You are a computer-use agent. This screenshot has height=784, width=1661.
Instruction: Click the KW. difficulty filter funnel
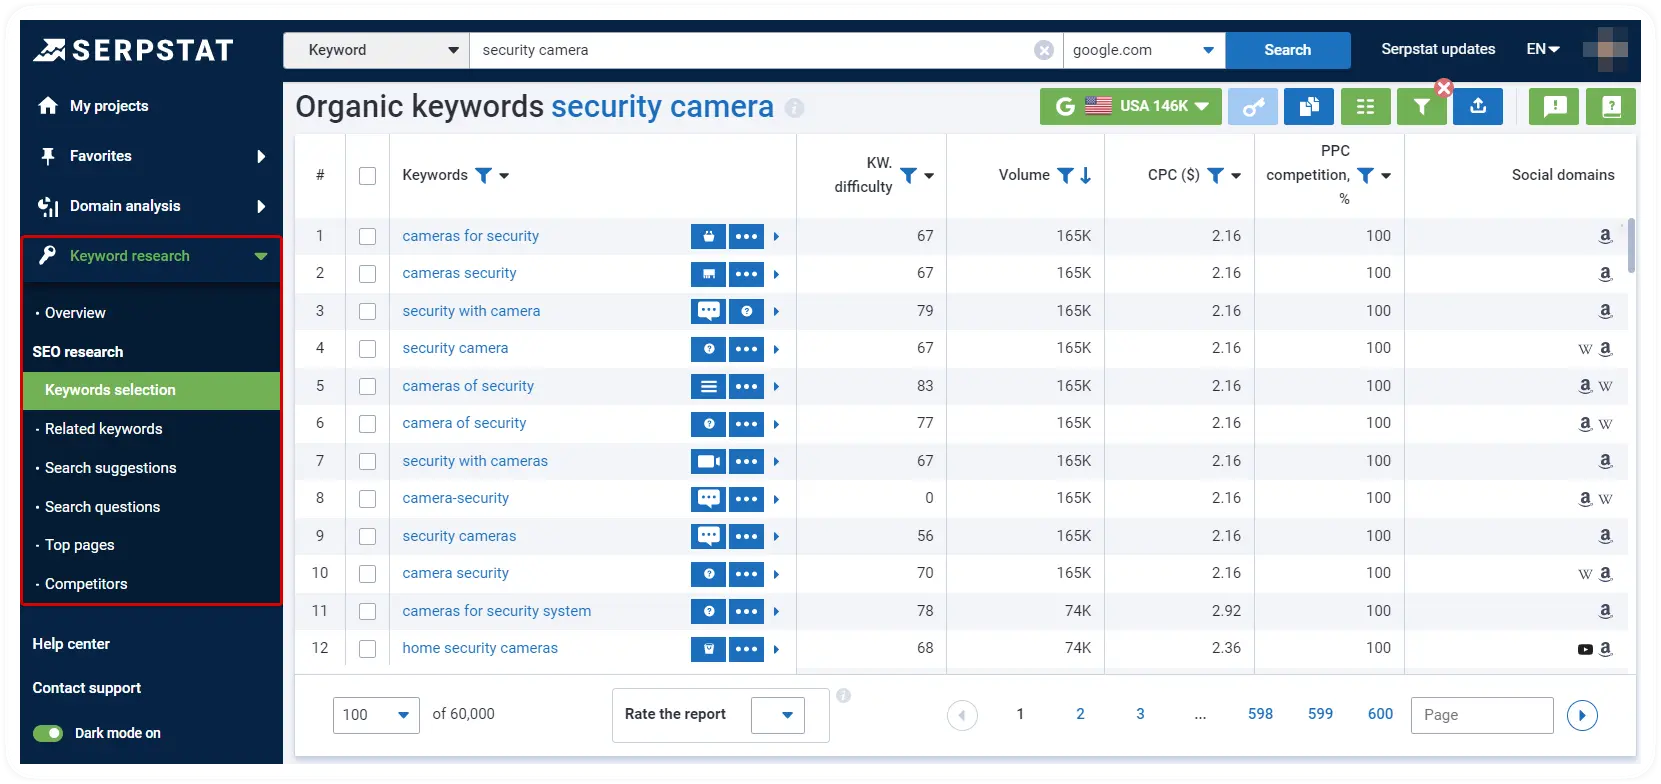[x=909, y=175]
